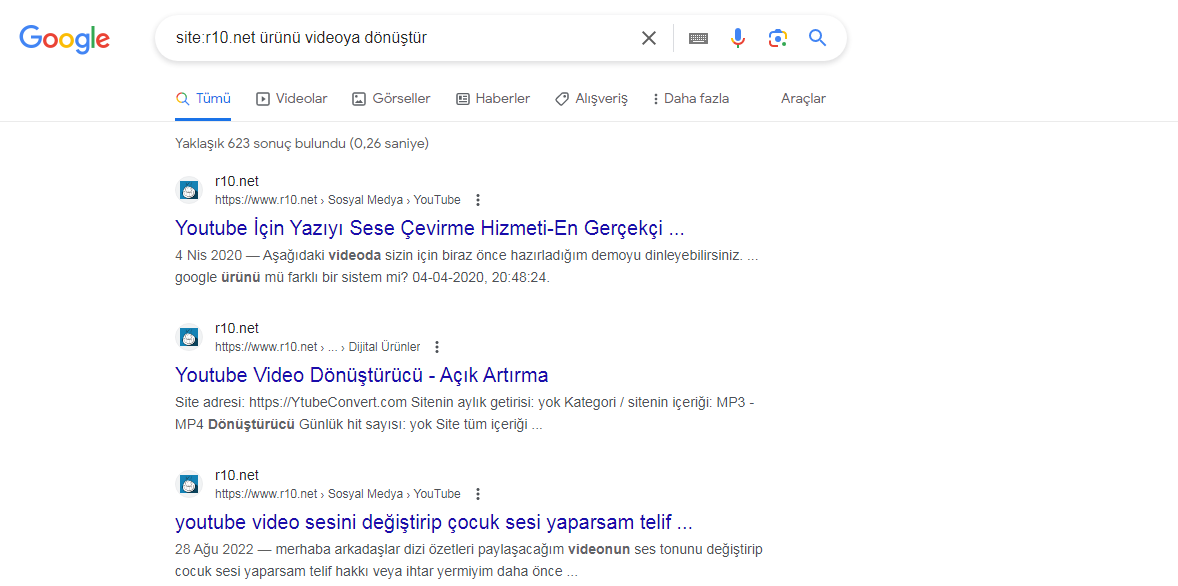This screenshot has width=1178, height=586.
Task: Open three-dot menu for Yazıyı Sese Çevirme result
Action: (x=478, y=200)
